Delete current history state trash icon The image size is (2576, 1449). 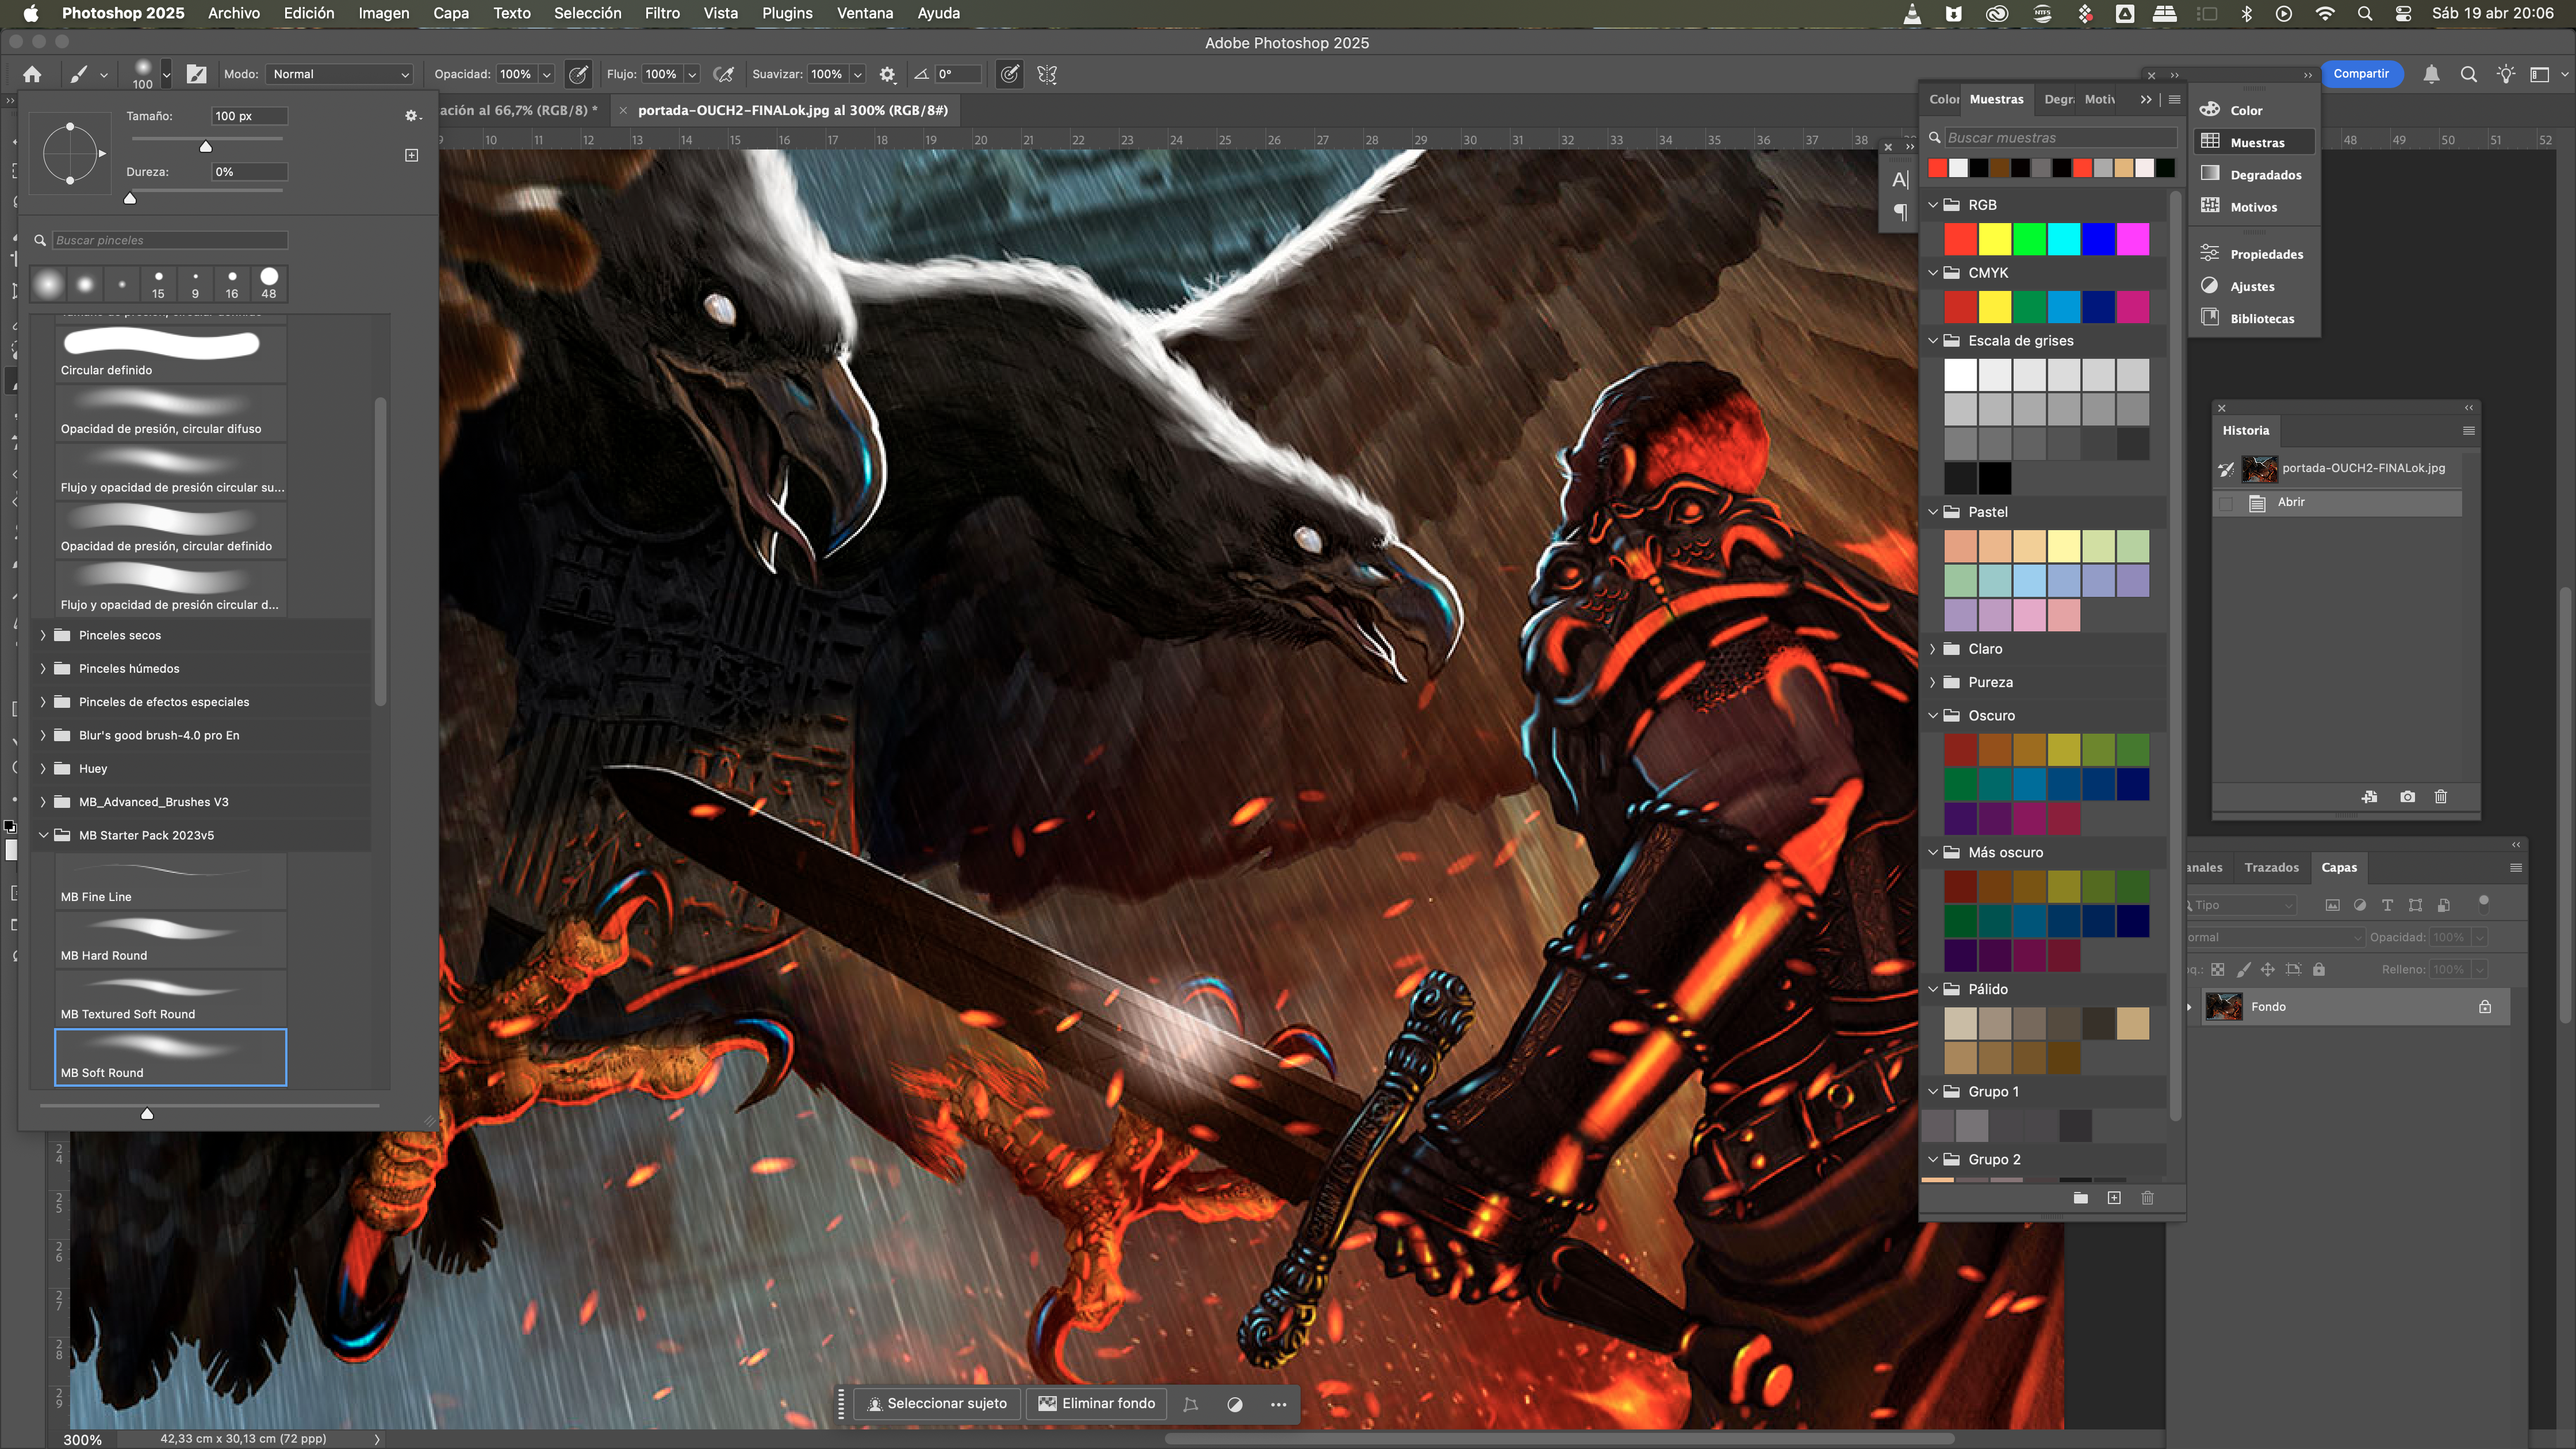(2440, 796)
